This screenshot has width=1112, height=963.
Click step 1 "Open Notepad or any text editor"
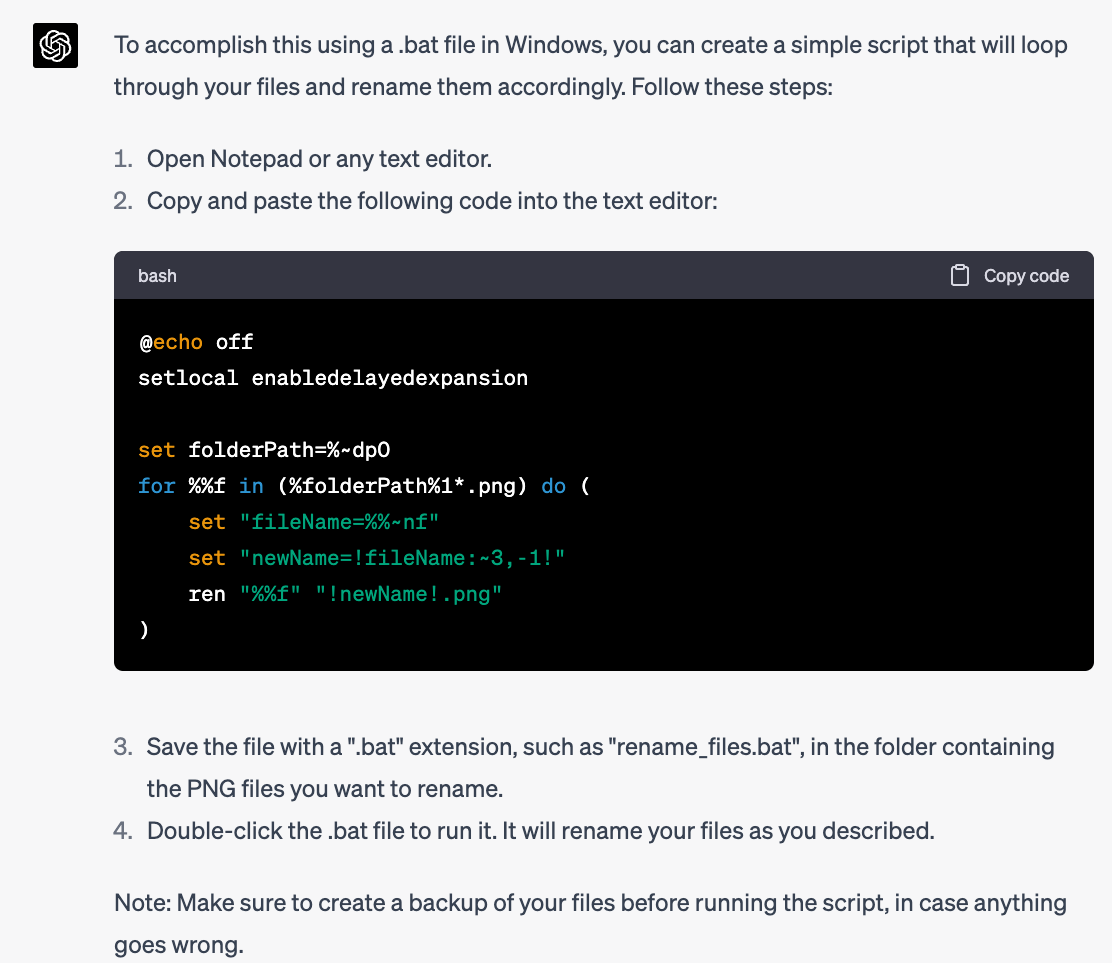click(319, 159)
